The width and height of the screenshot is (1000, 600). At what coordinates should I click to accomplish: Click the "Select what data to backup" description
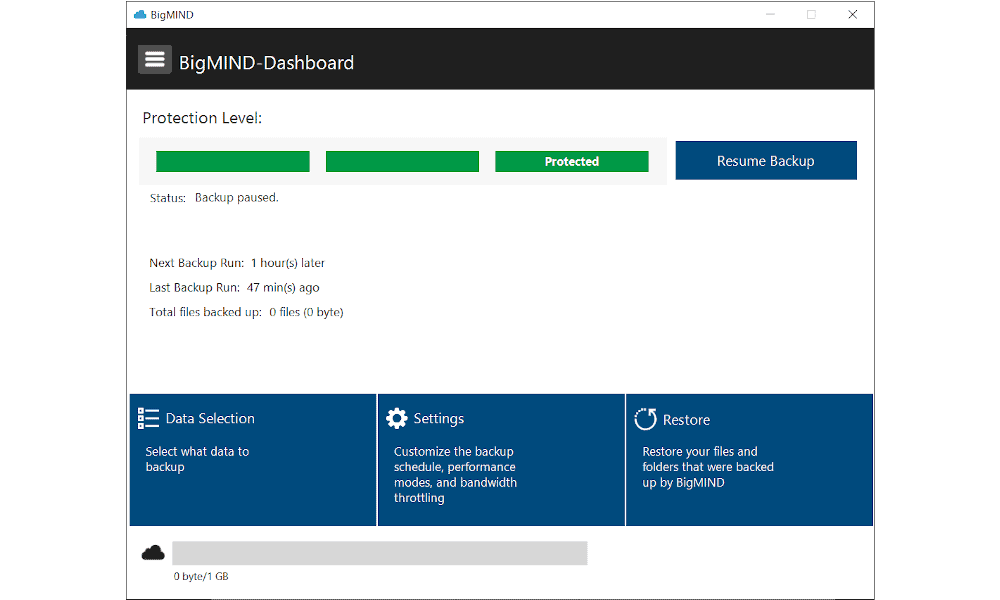[197, 459]
